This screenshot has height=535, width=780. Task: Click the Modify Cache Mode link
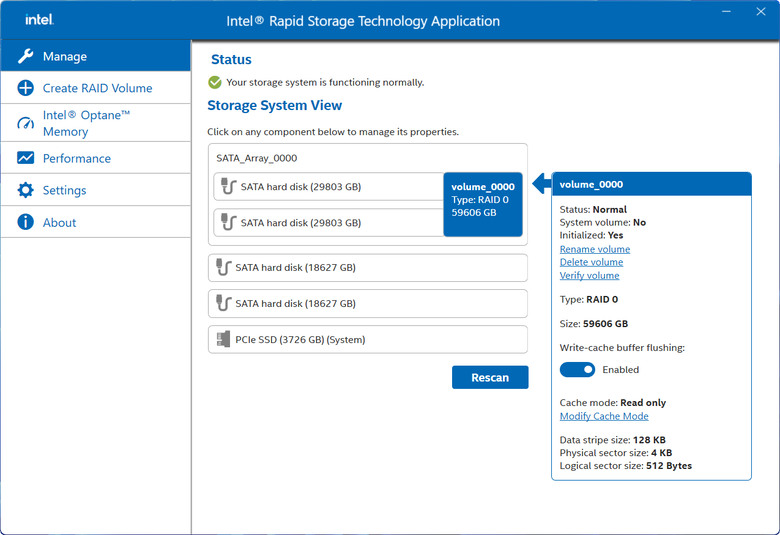point(604,416)
